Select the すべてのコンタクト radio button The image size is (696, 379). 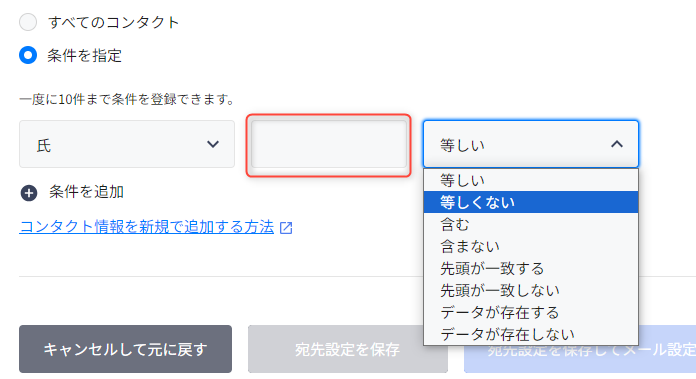coord(28,22)
